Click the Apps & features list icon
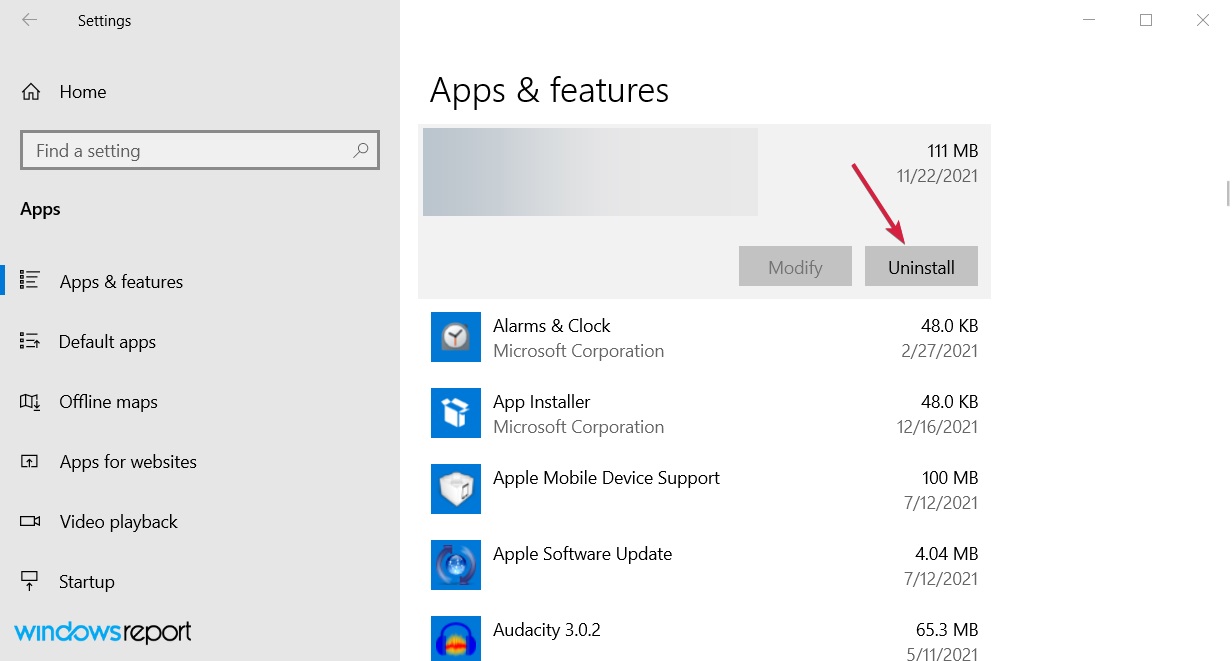1232x661 pixels. (x=29, y=281)
